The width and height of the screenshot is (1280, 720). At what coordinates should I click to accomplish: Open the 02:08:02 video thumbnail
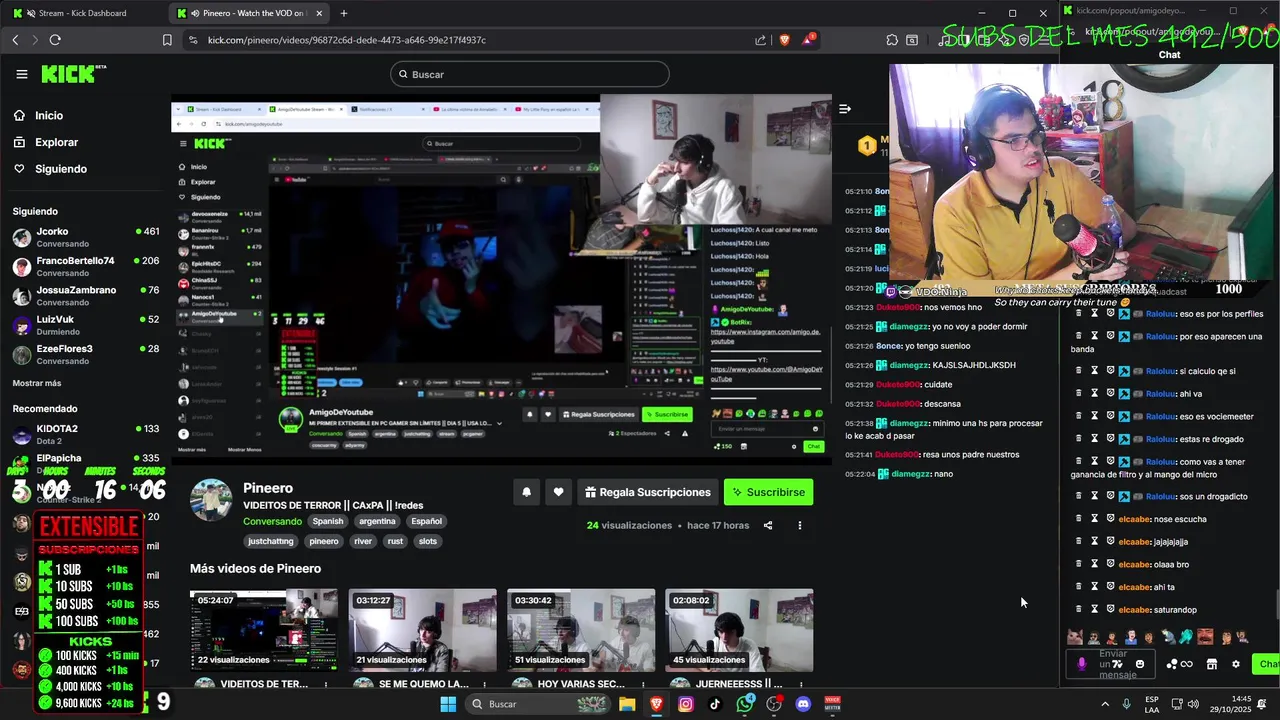click(x=740, y=630)
